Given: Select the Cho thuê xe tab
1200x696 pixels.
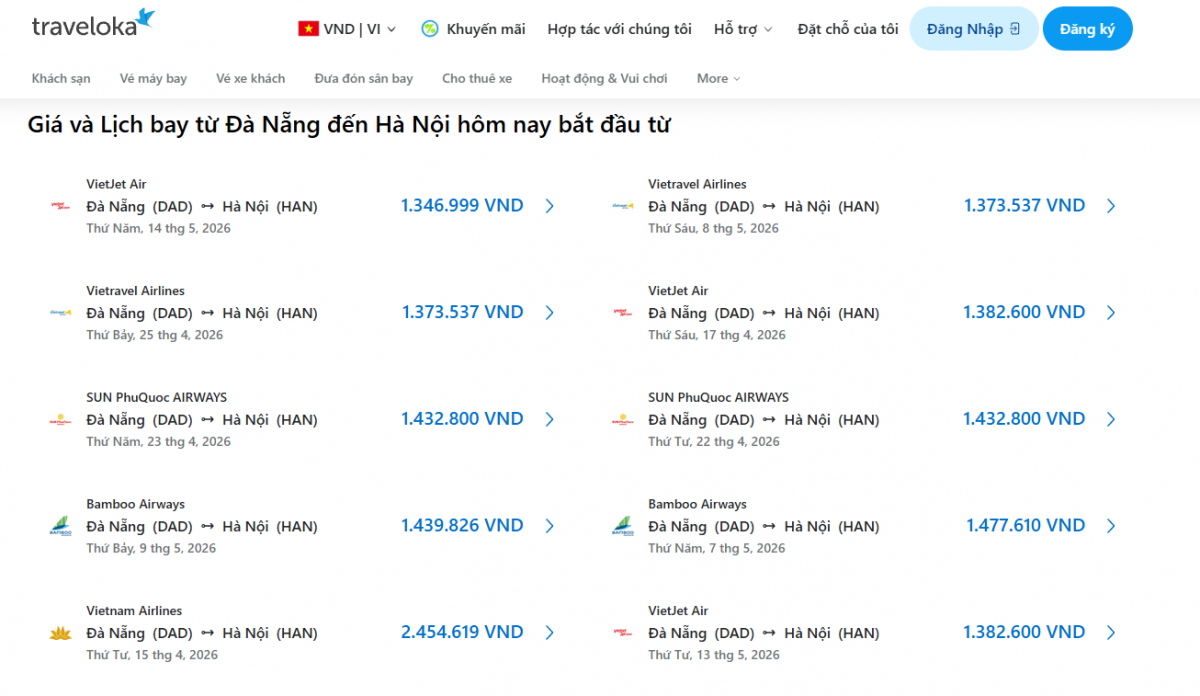Looking at the screenshot, I should click(x=477, y=78).
